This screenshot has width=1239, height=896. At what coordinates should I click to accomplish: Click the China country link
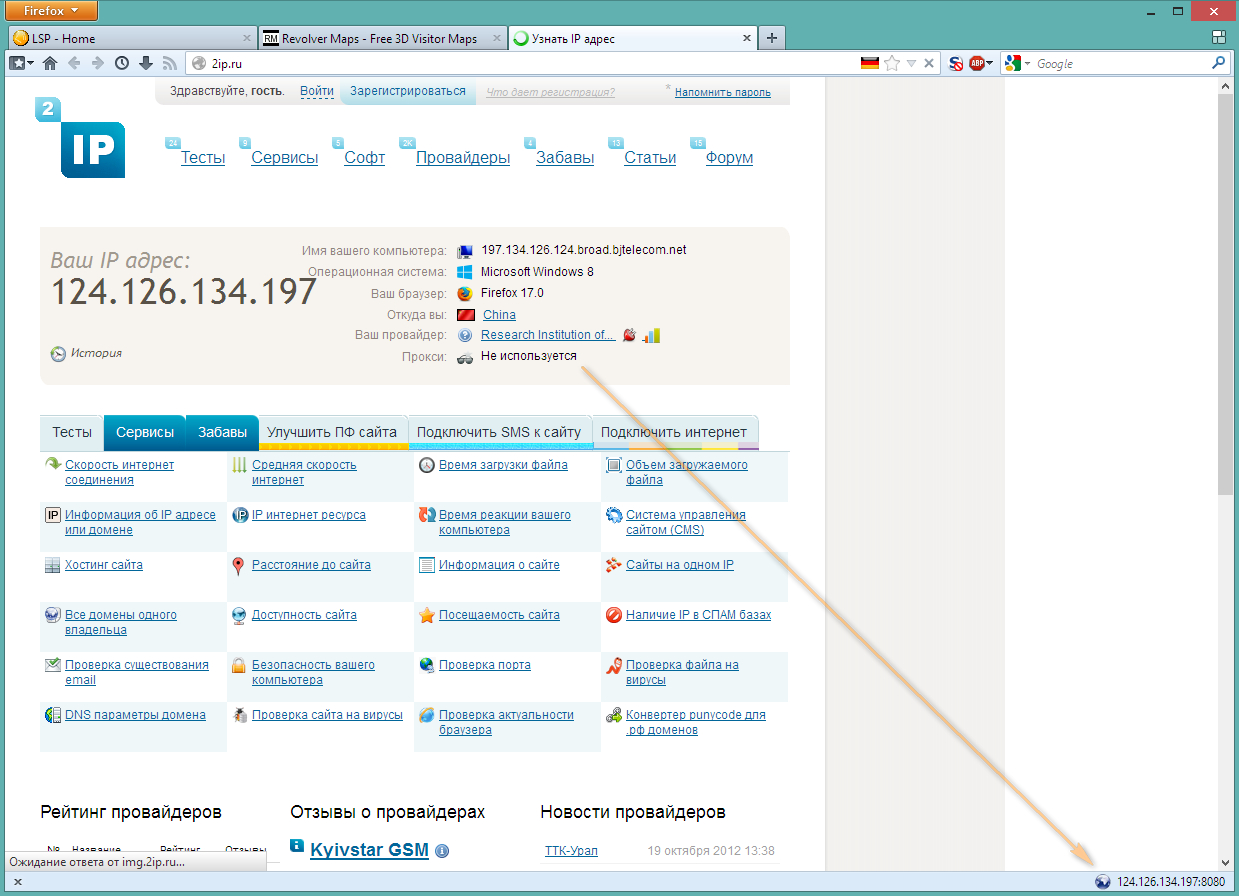tap(499, 315)
